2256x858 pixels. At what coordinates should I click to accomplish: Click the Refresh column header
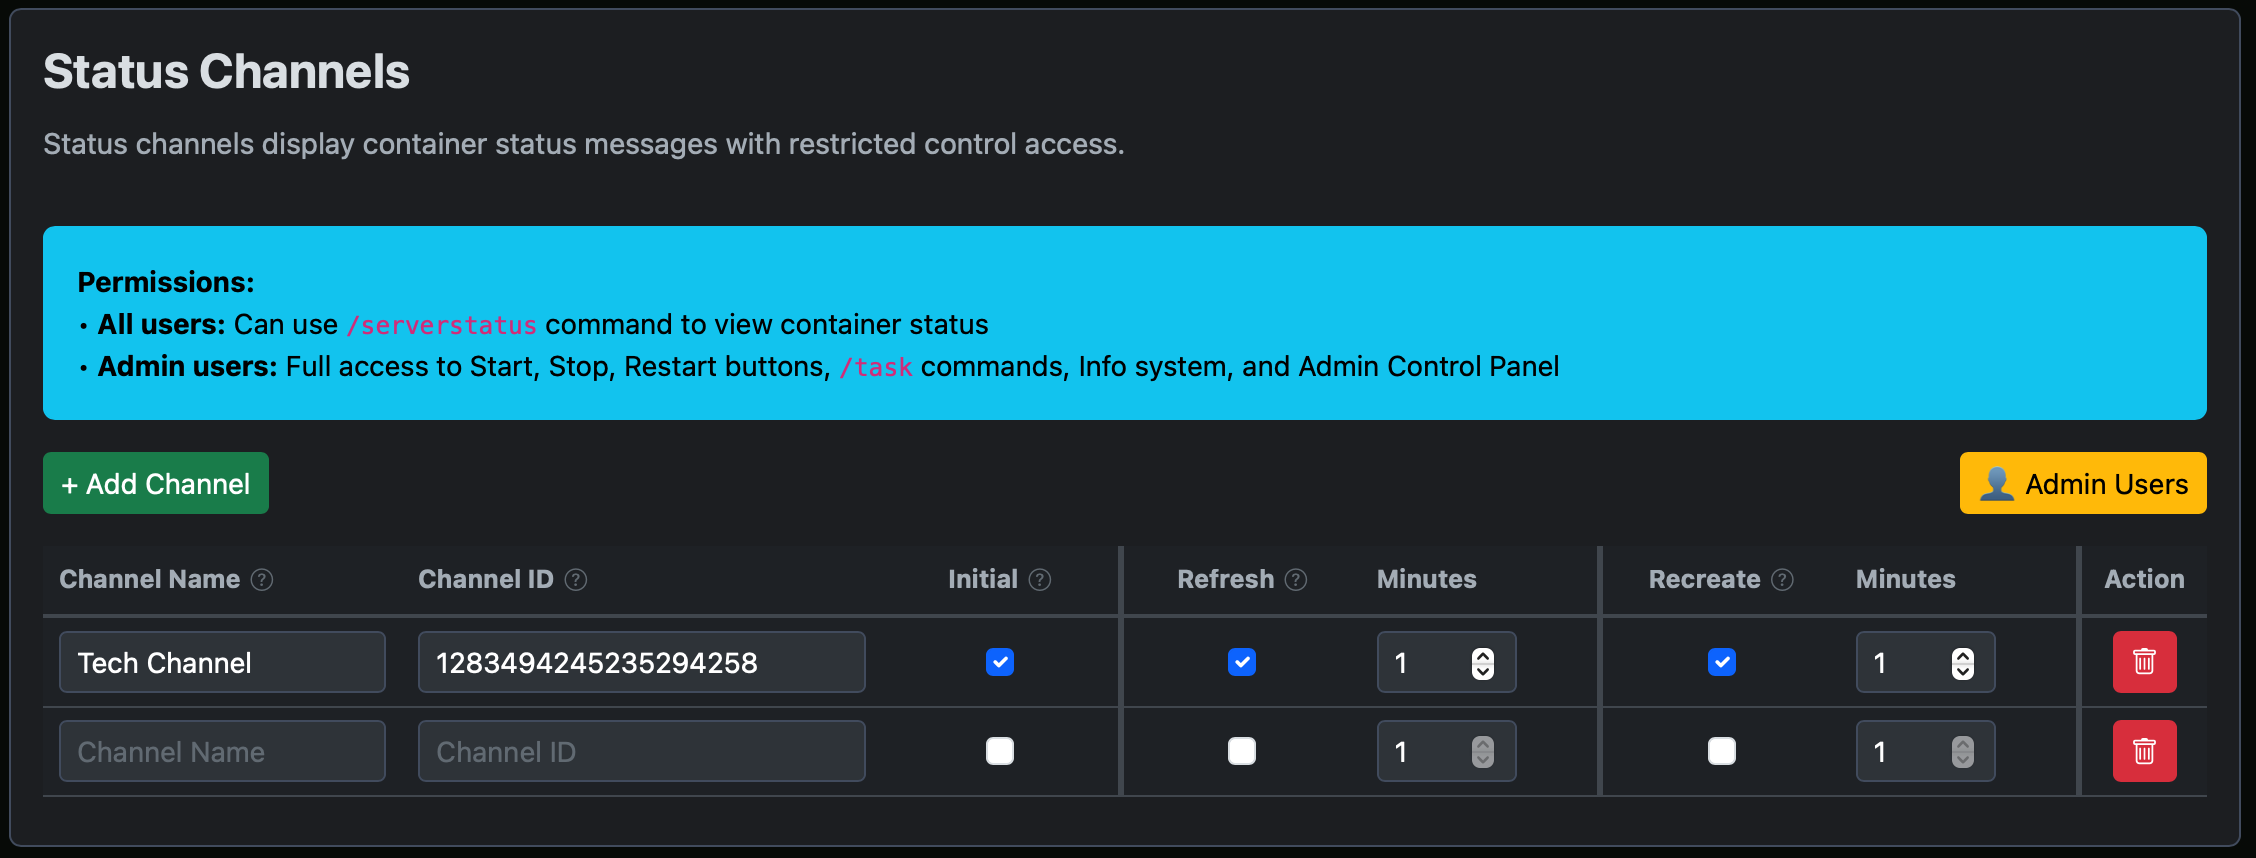tap(1226, 579)
